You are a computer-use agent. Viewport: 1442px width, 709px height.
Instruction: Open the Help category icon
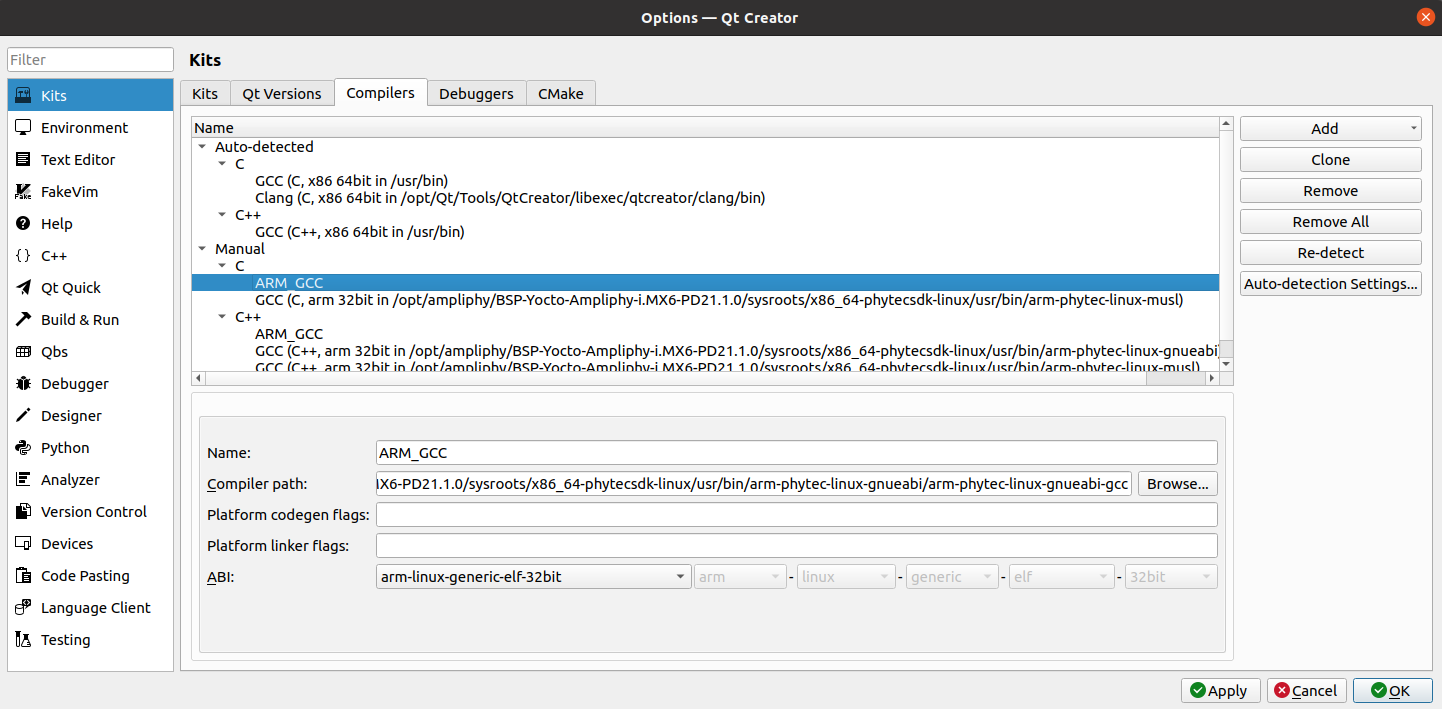pos(23,224)
